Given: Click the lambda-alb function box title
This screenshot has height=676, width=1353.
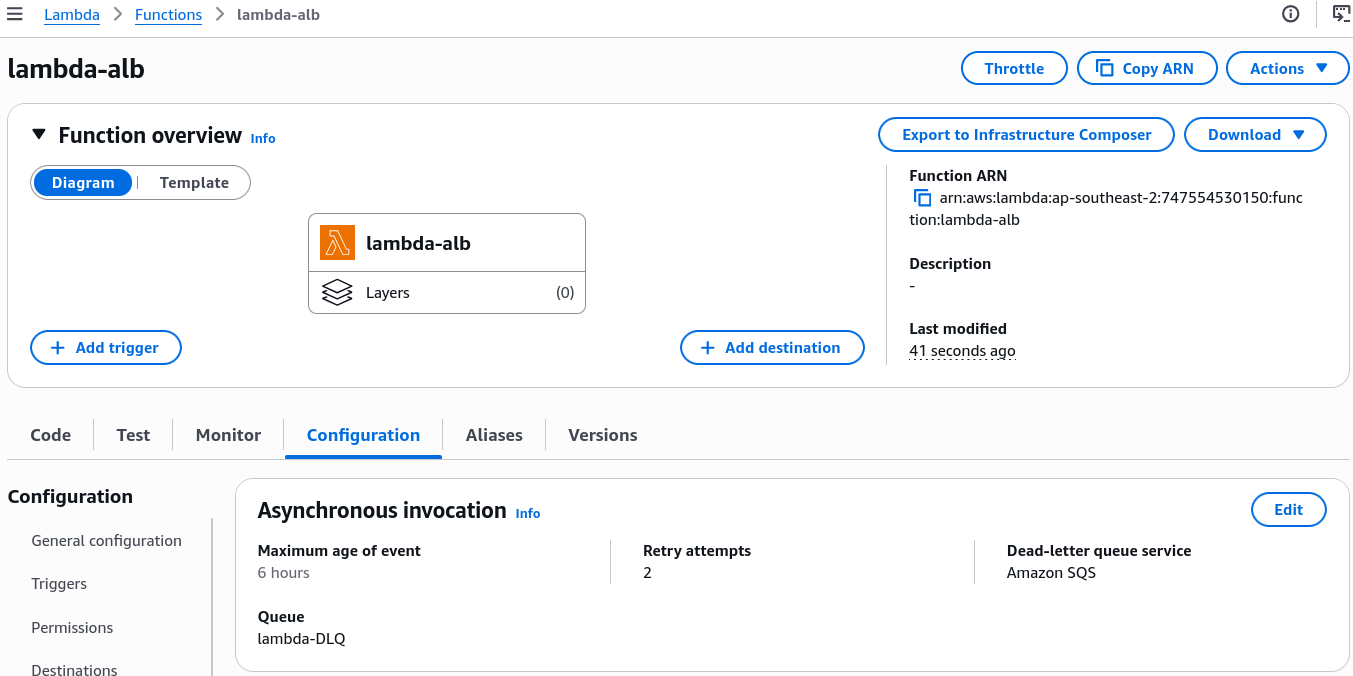Looking at the screenshot, I should point(418,243).
